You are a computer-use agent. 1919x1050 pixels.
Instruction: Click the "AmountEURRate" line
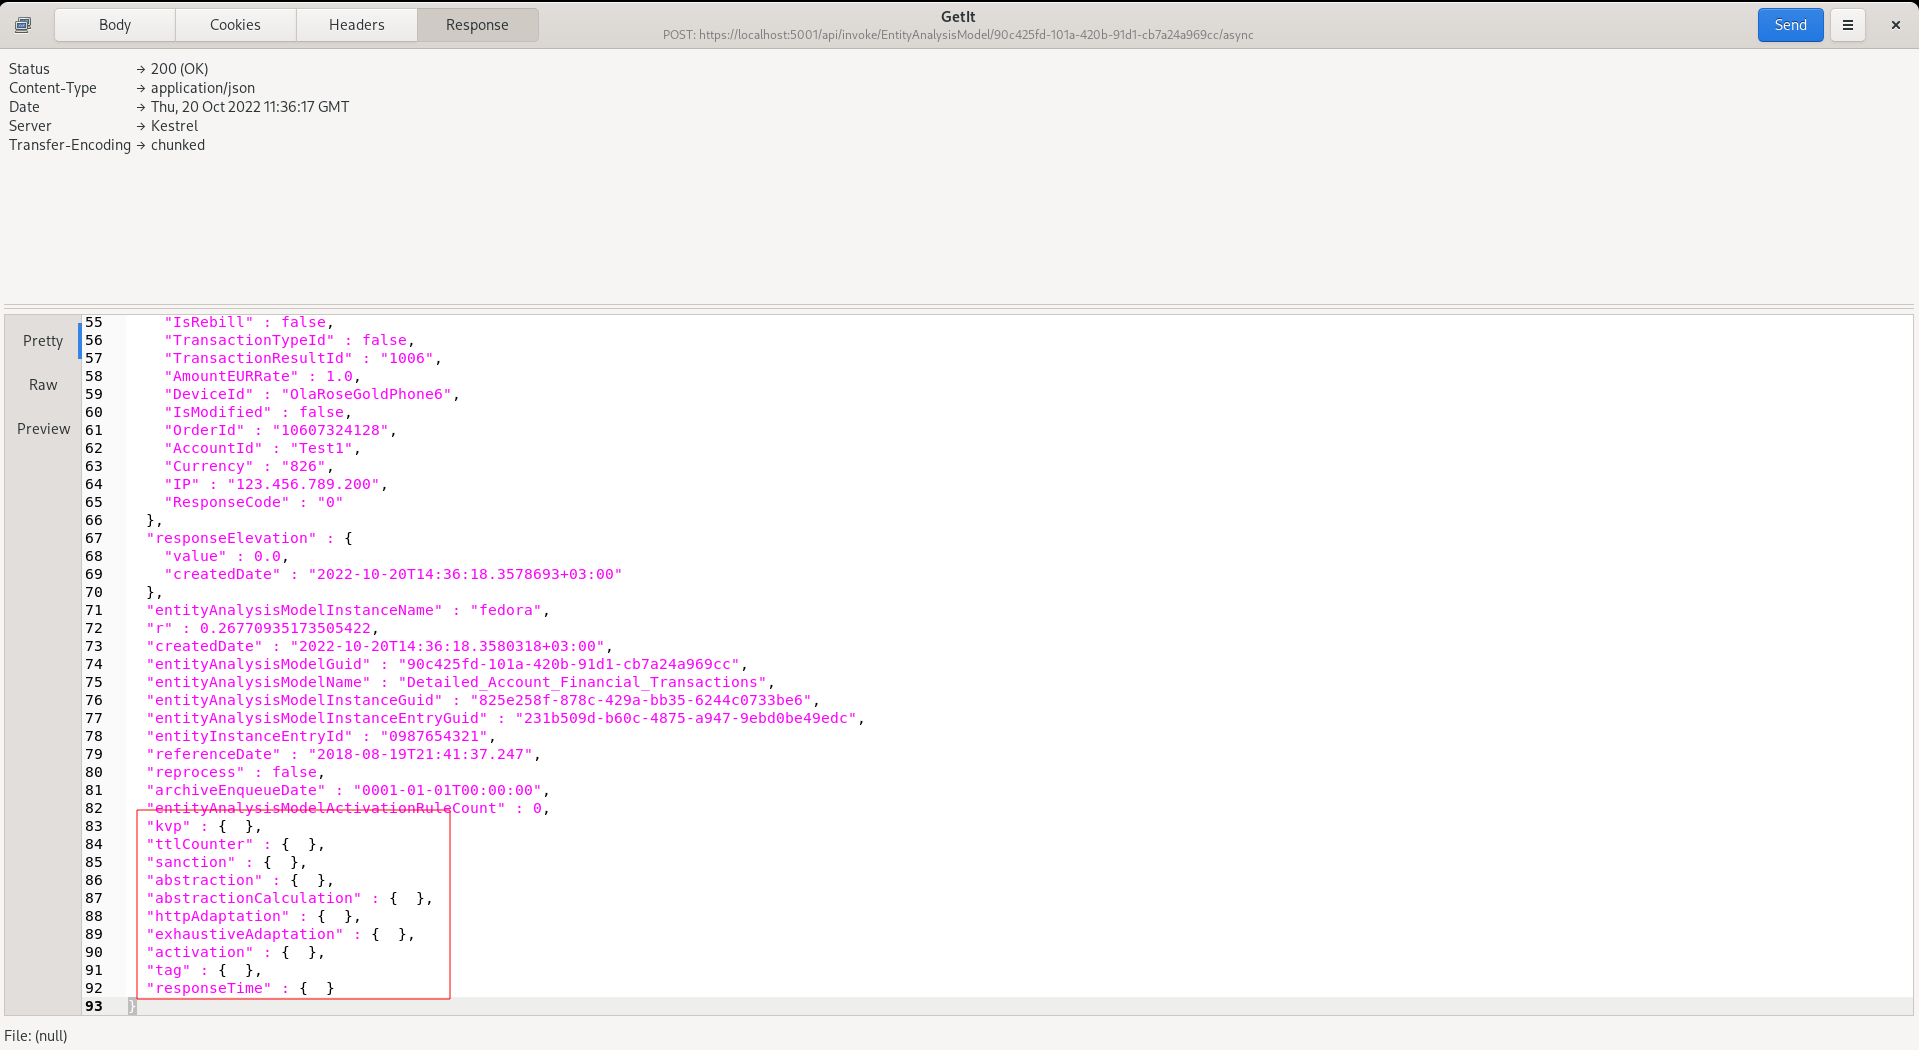[x=262, y=376]
